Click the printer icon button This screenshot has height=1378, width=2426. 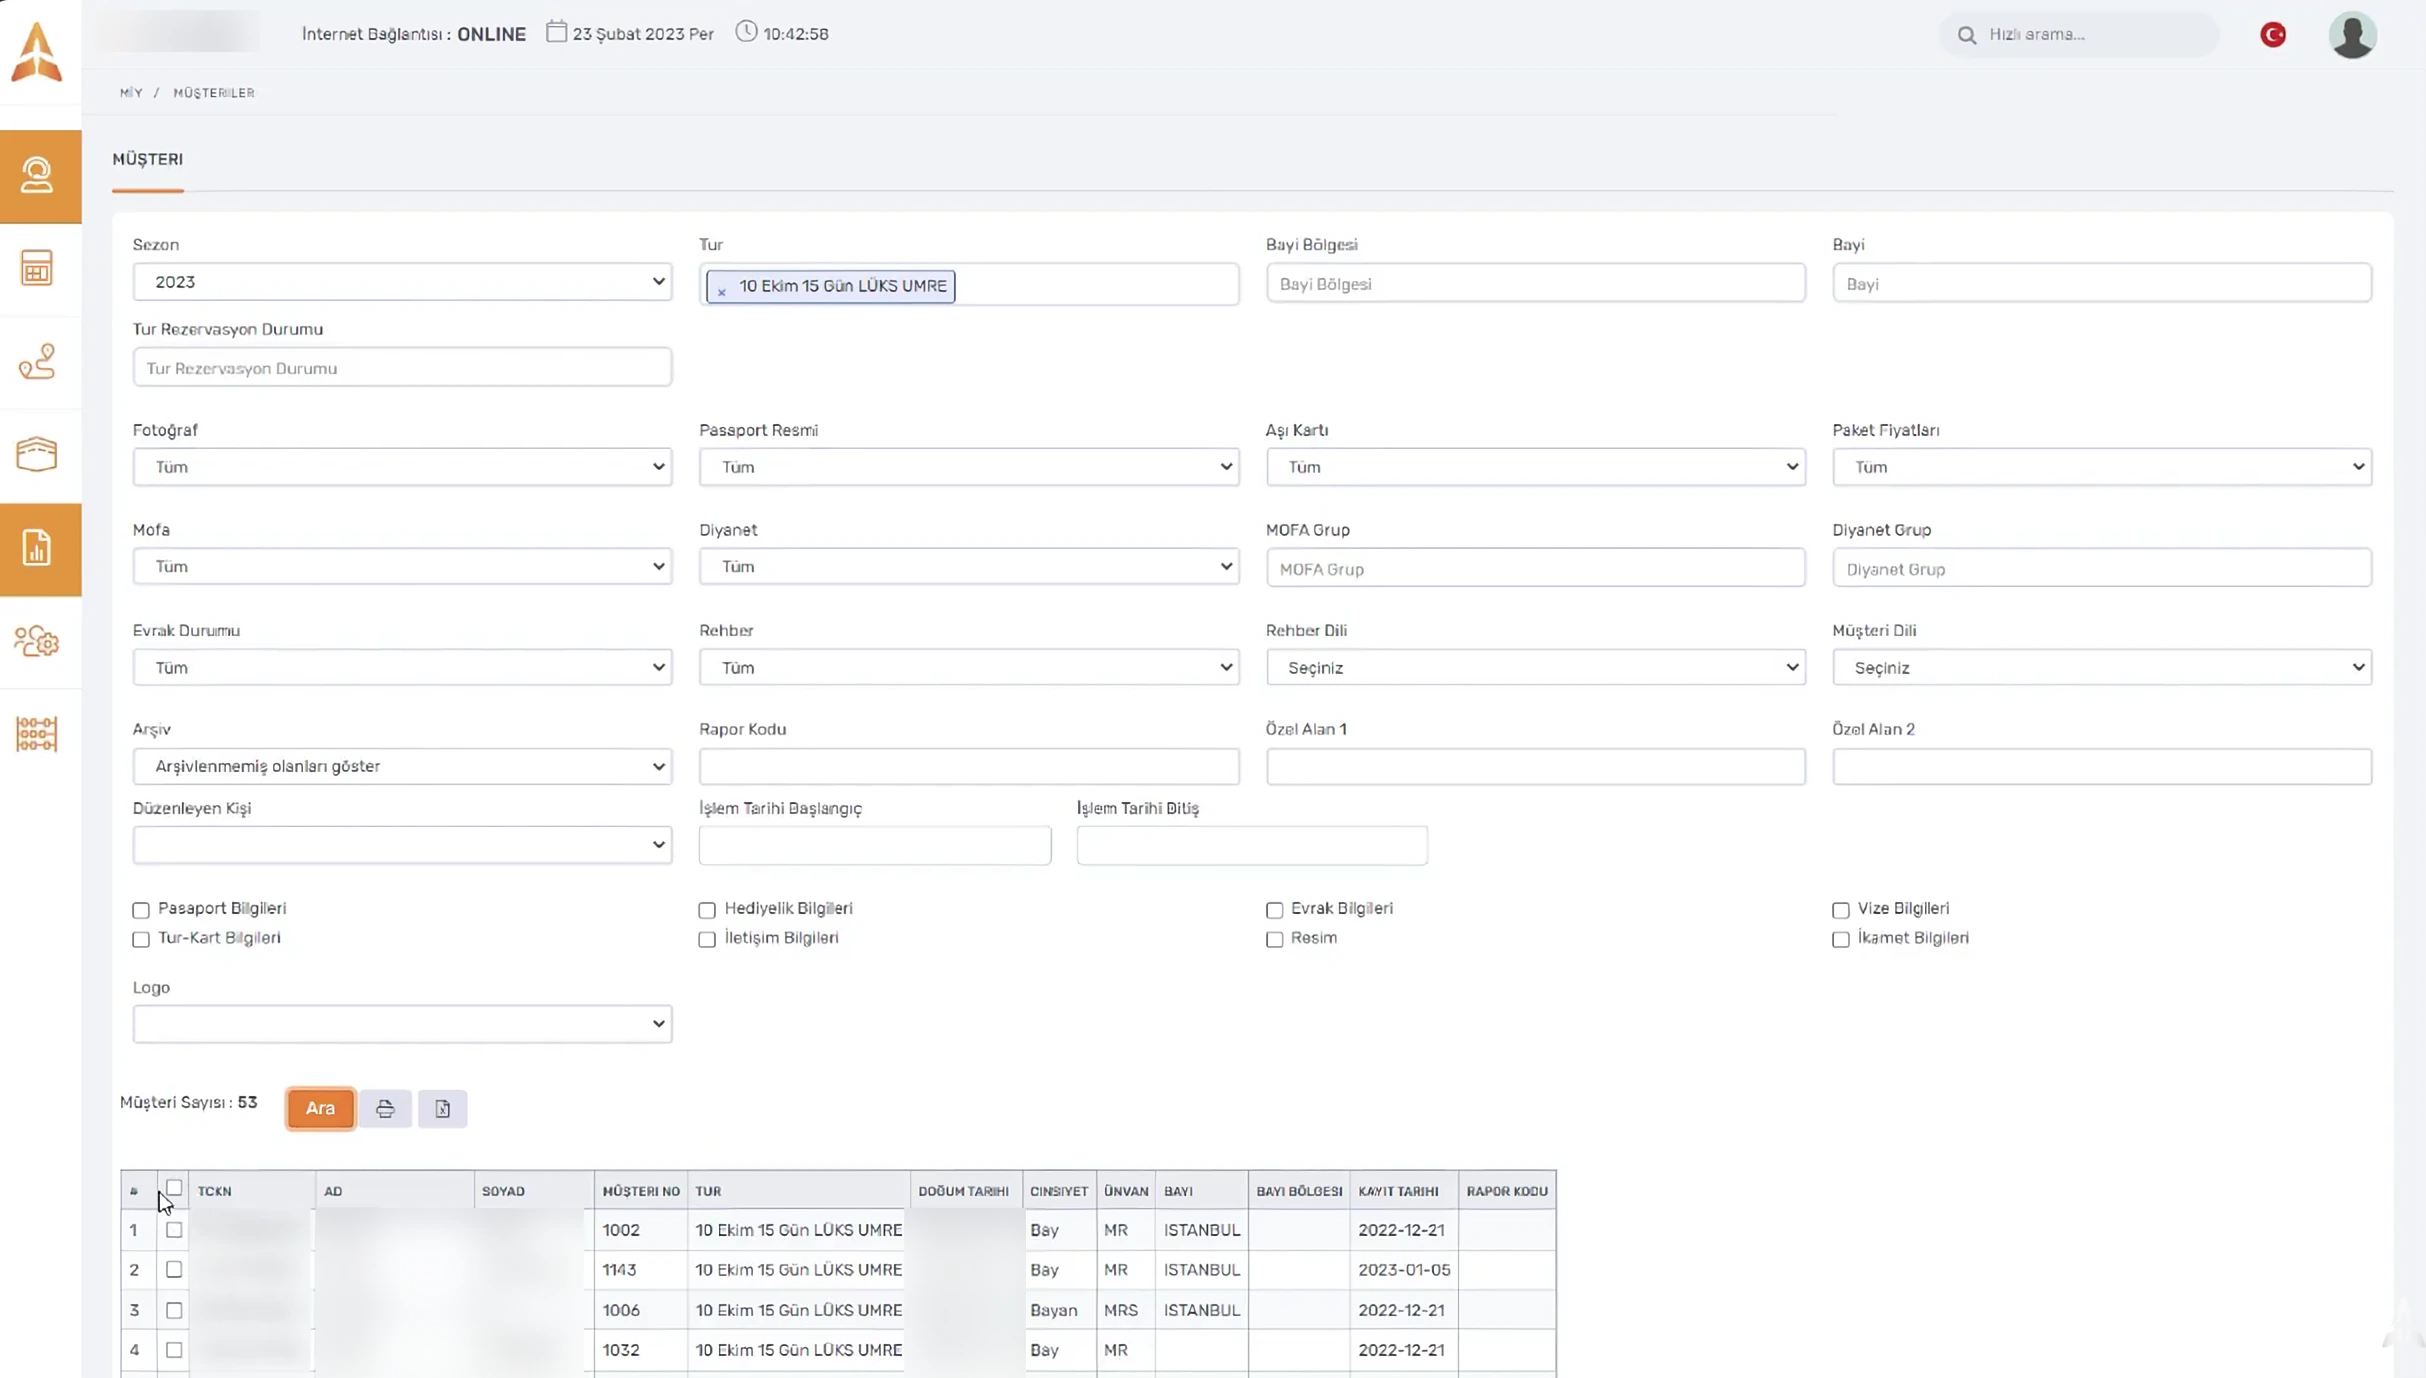385,1108
